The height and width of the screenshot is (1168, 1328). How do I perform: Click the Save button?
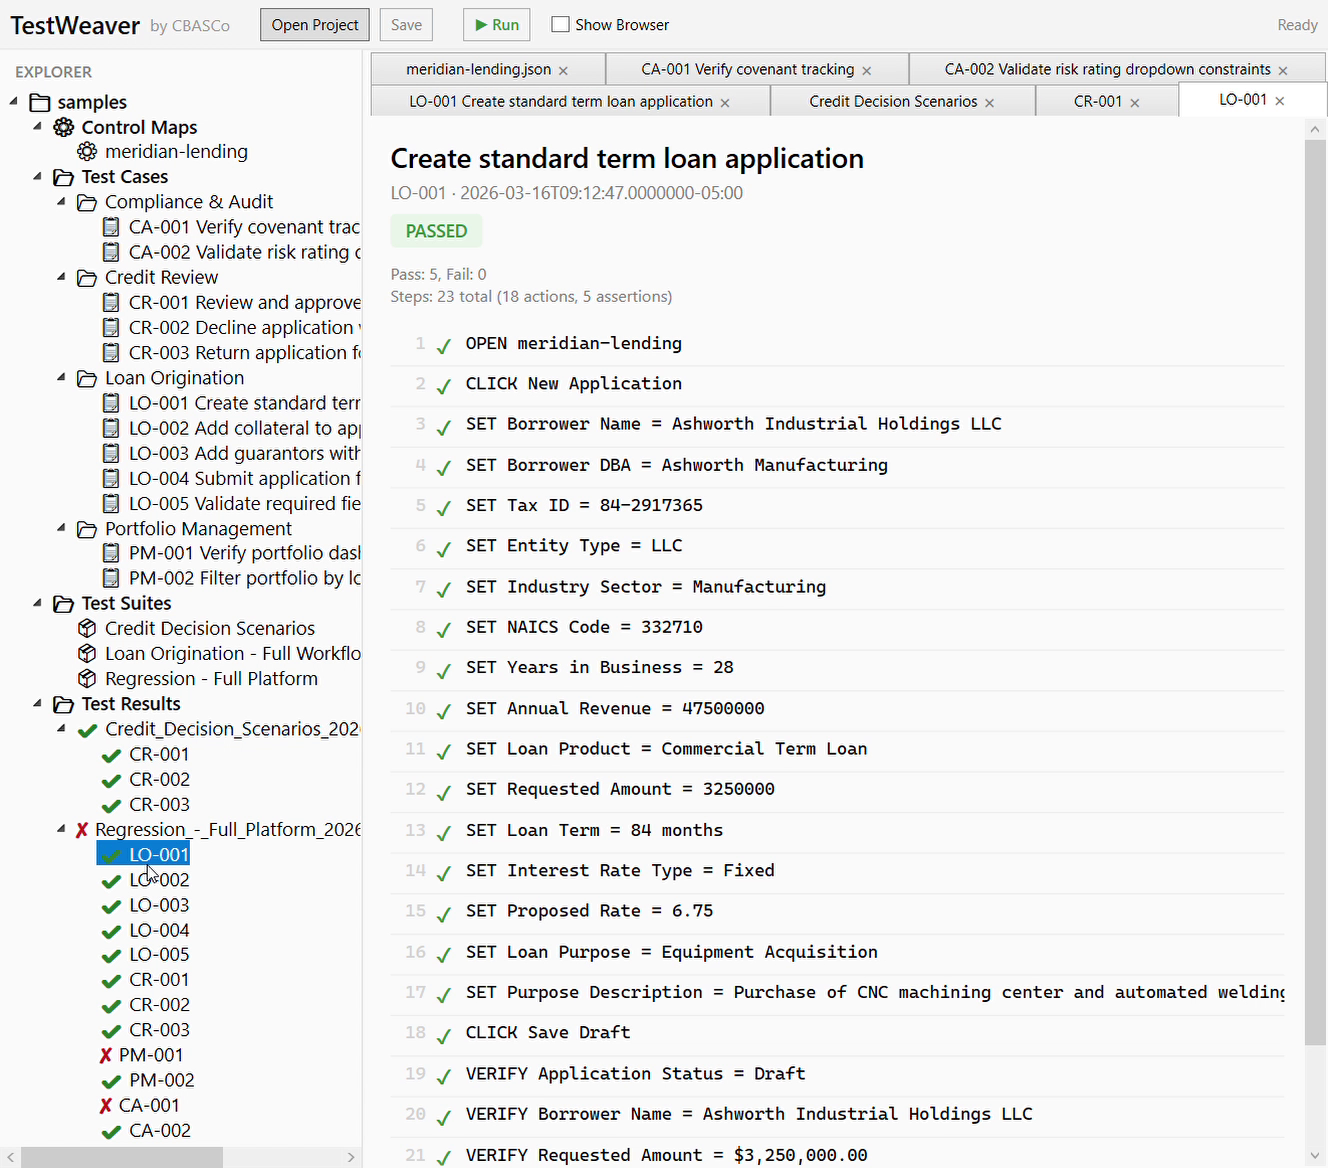(405, 24)
